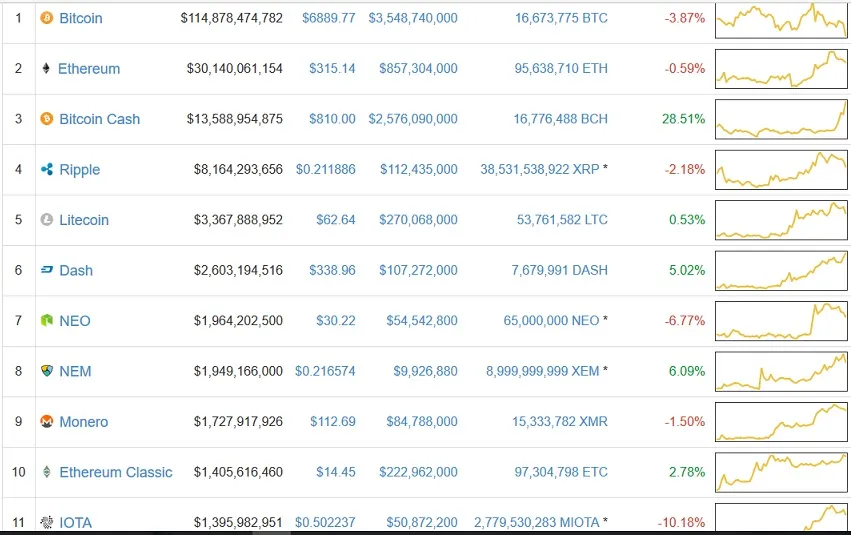Click Bitcoin volume $3,548,740,000

(x=413, y=18)
